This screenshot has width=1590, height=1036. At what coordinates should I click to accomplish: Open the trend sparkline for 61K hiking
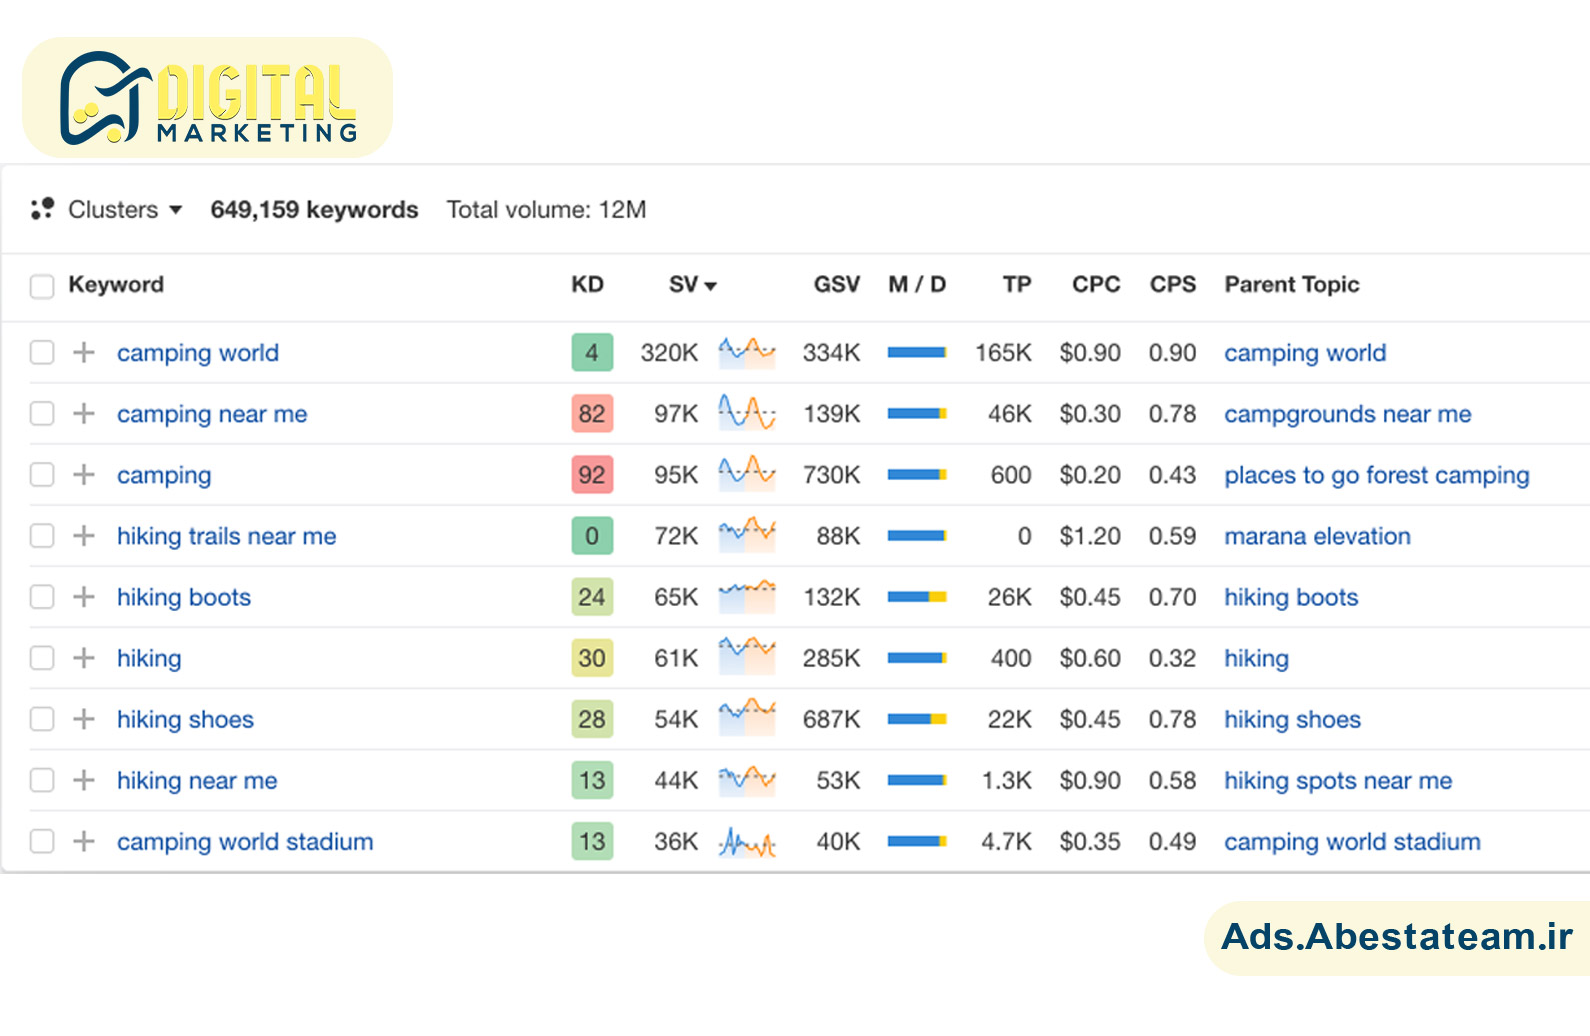(747, 657)
